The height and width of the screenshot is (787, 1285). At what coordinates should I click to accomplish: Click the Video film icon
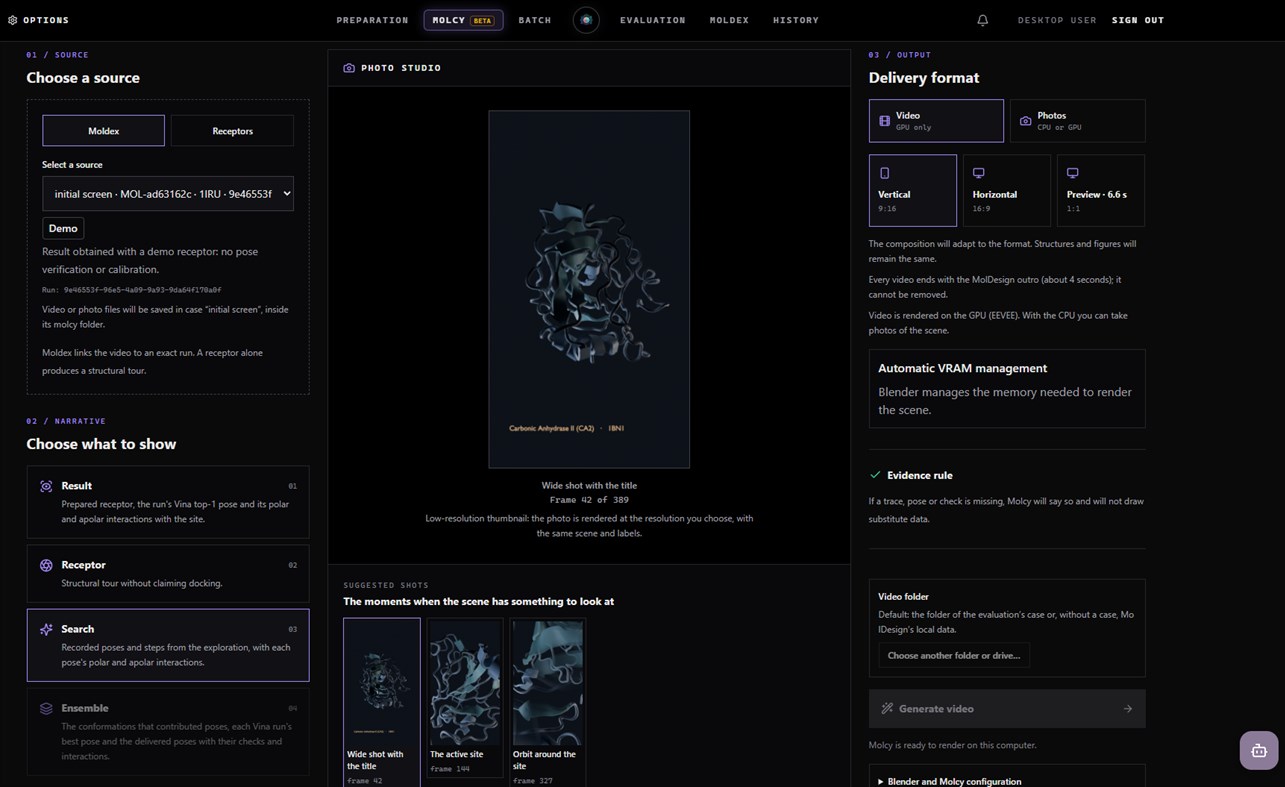(x=884, y=121)
